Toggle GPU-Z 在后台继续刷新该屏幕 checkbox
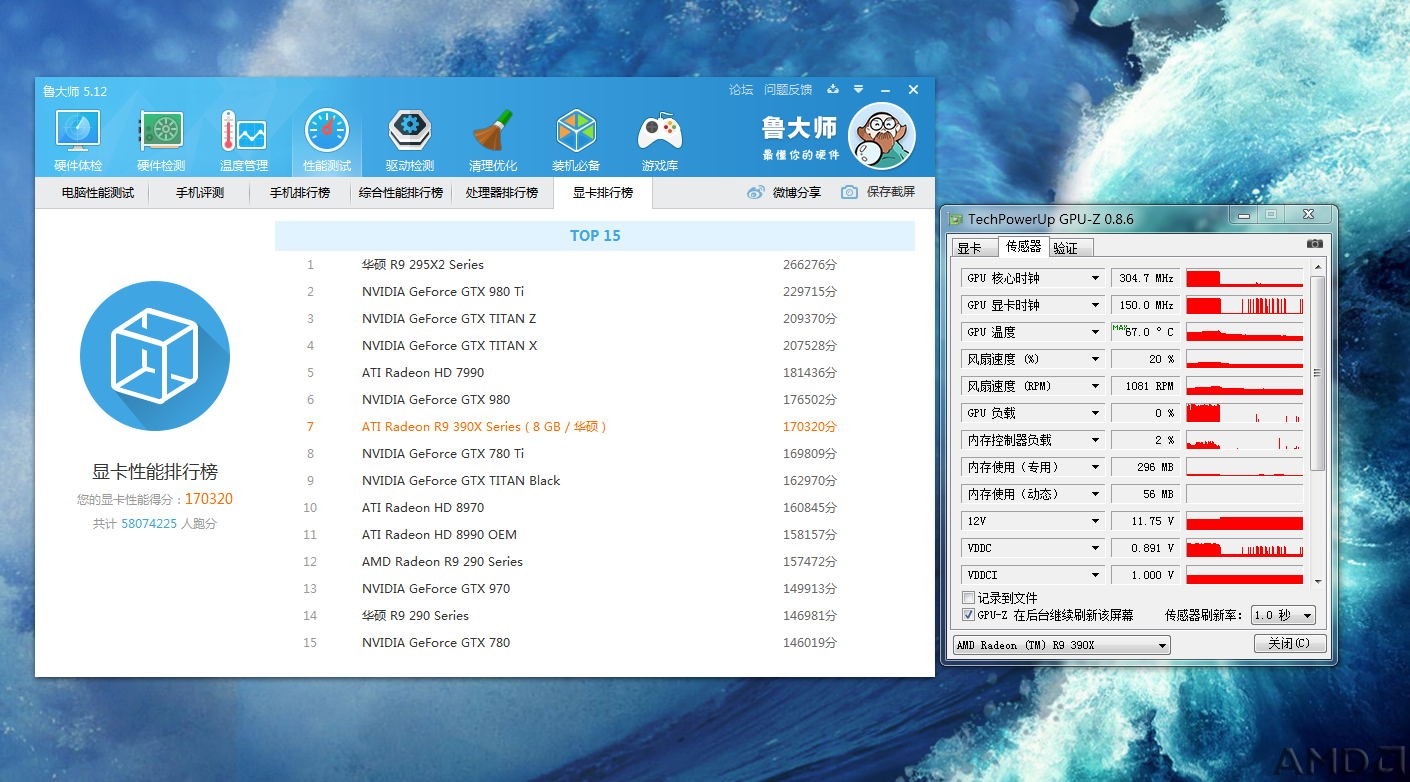The height and width of the screenshot is (782, 1410). pos(968,615)
